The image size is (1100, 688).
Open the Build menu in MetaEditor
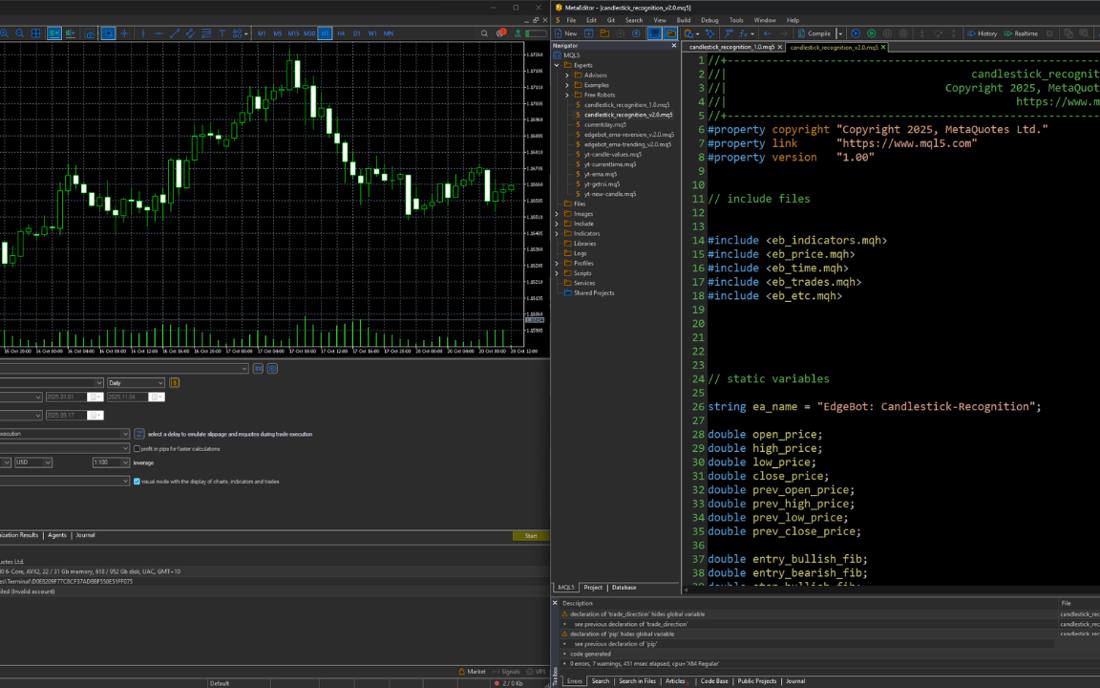[683, 20]
